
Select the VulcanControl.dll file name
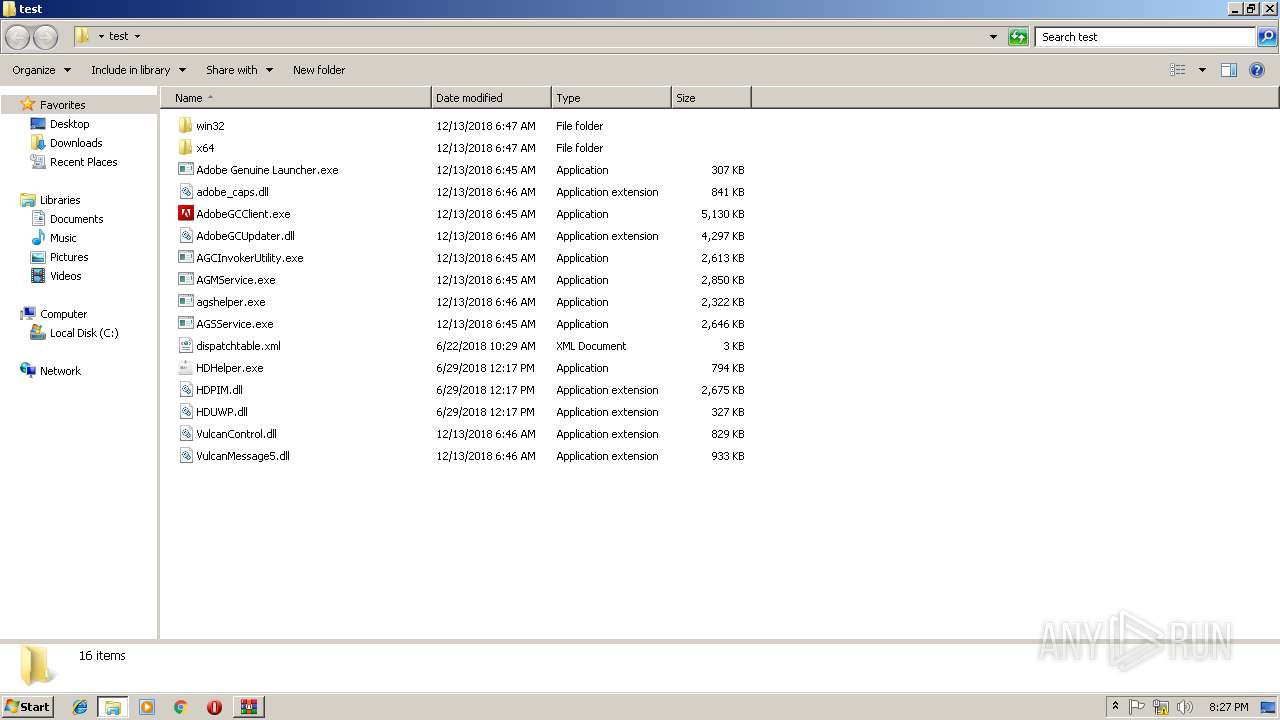[236, 434]
